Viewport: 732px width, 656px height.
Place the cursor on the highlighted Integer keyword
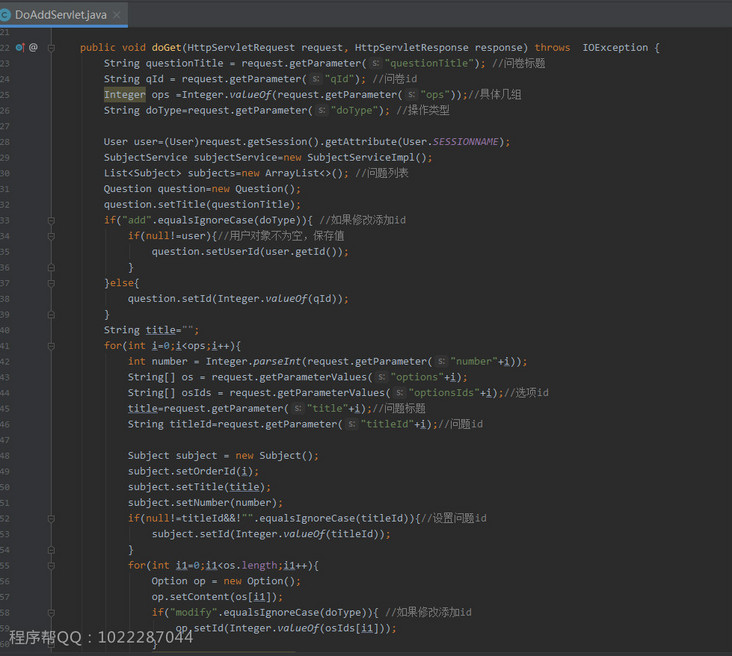[x=124, y=95]
